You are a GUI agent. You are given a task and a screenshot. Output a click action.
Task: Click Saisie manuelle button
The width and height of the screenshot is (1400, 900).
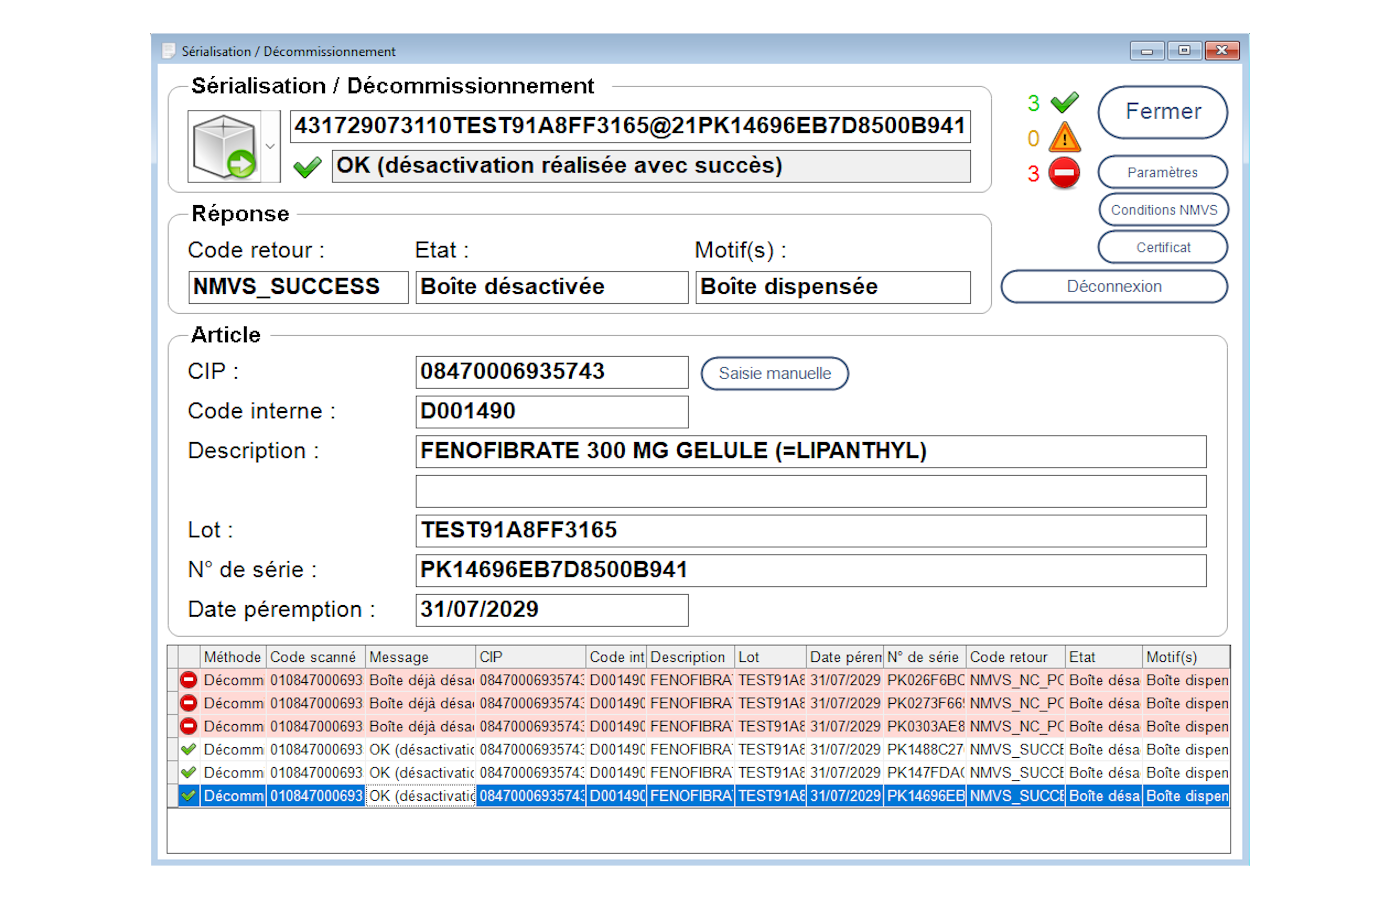click(774, 373)
